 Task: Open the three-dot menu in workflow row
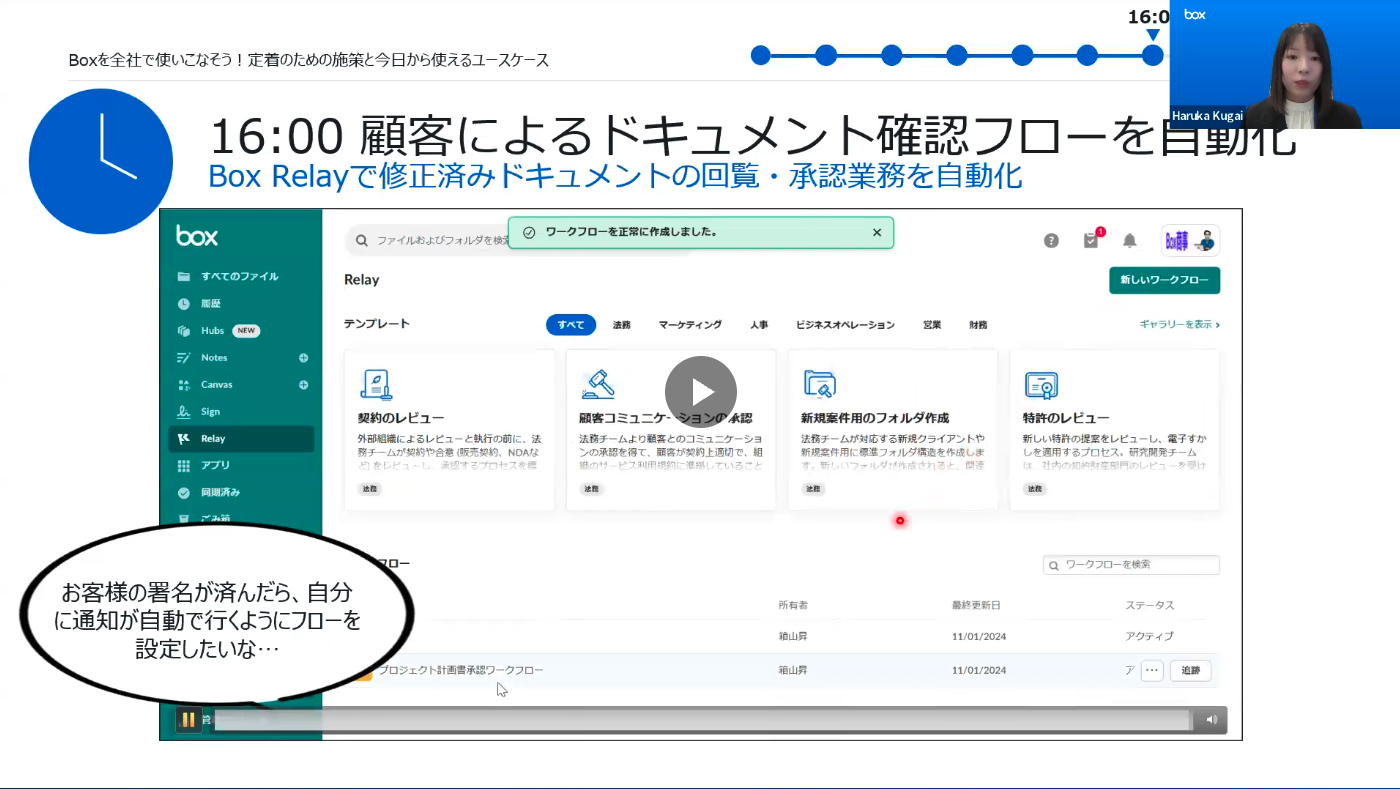[x=1152, y=671]
